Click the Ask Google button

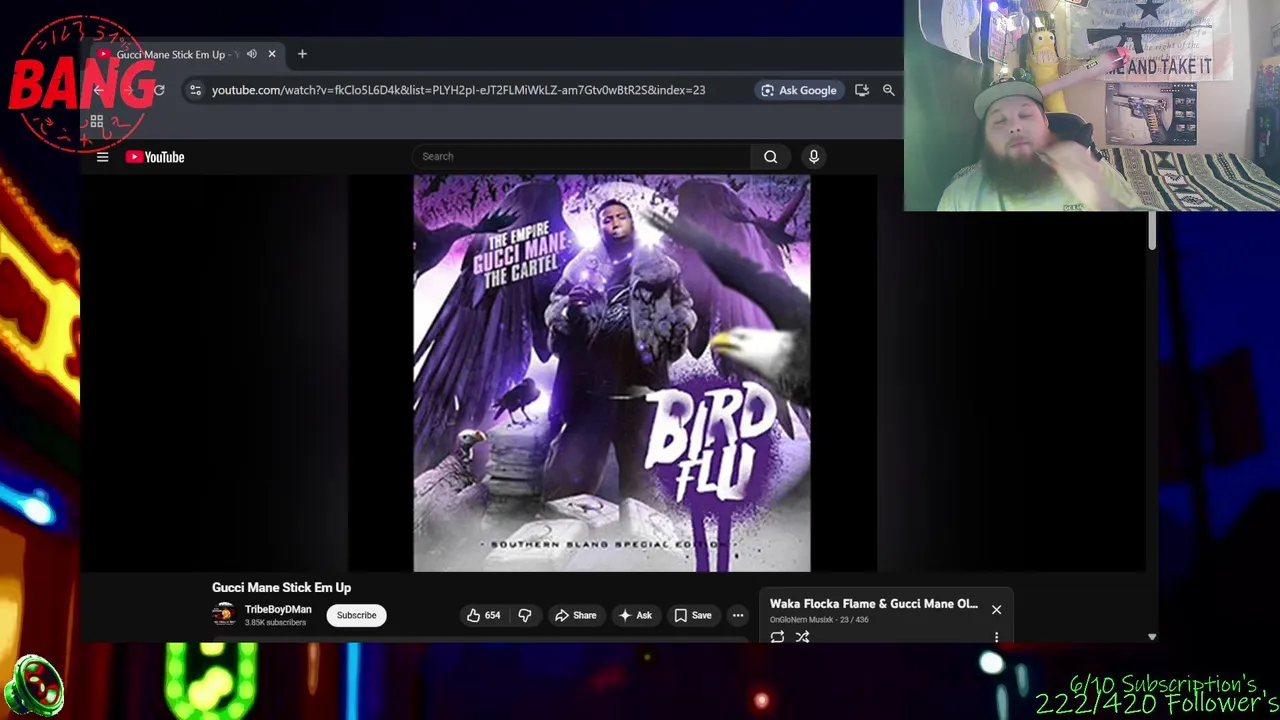point(798,90)
